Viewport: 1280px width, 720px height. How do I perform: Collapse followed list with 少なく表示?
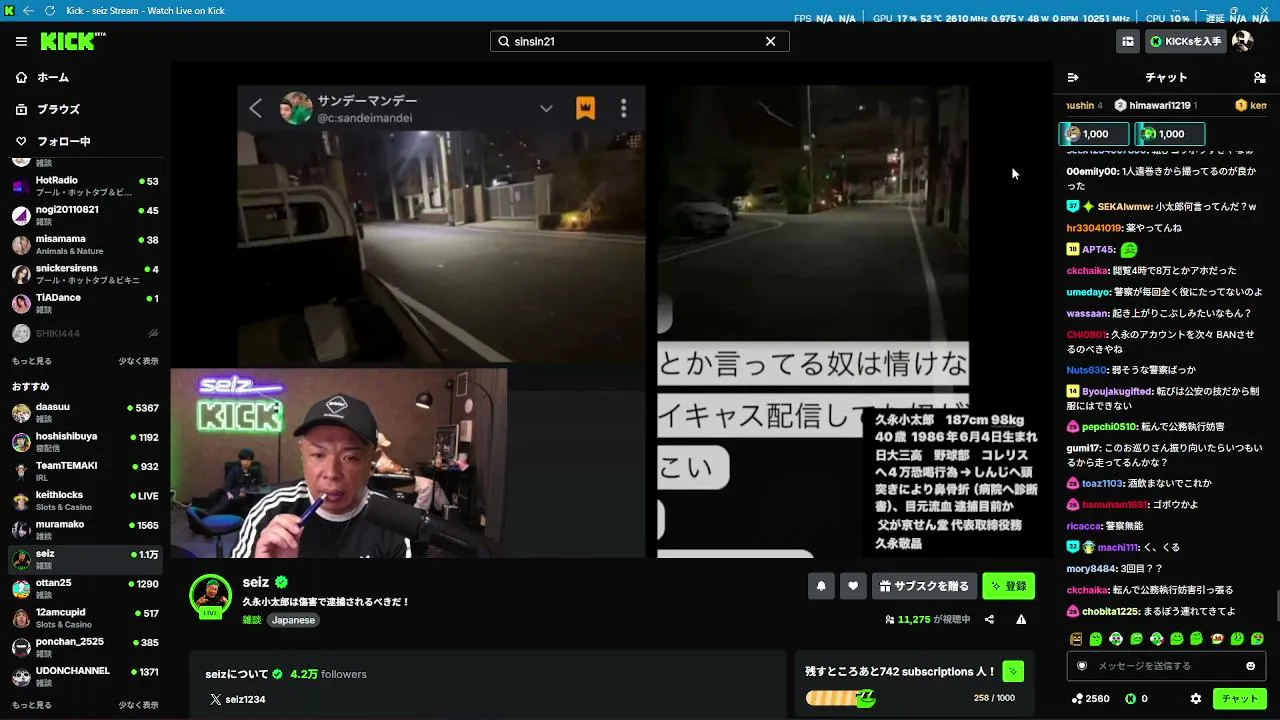138,361
